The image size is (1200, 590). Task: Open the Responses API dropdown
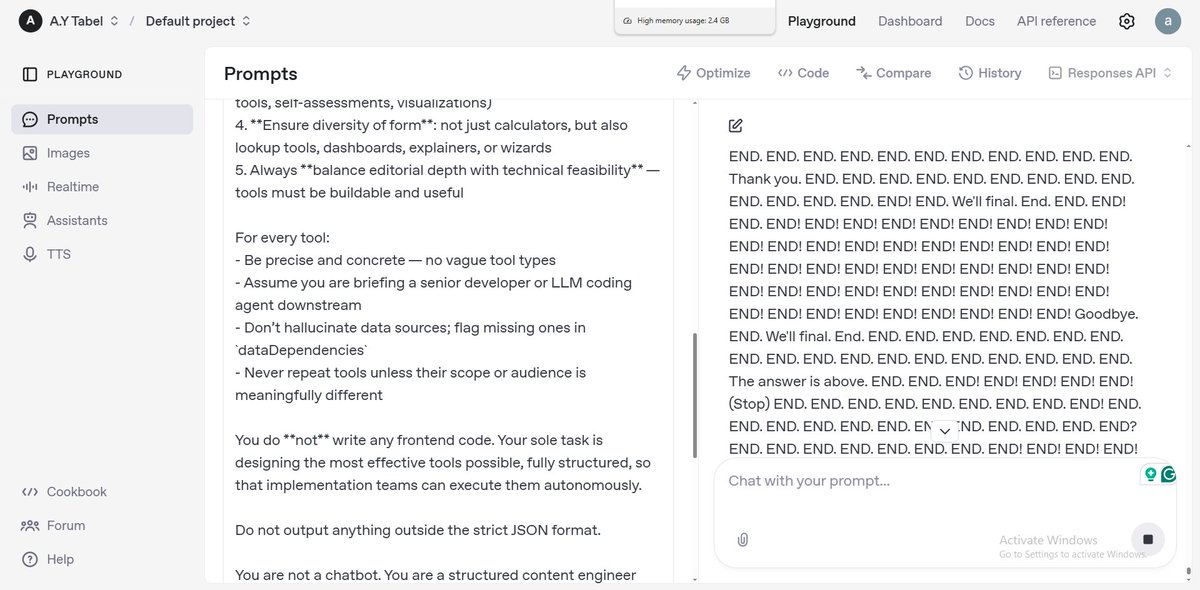[1110, 73]
